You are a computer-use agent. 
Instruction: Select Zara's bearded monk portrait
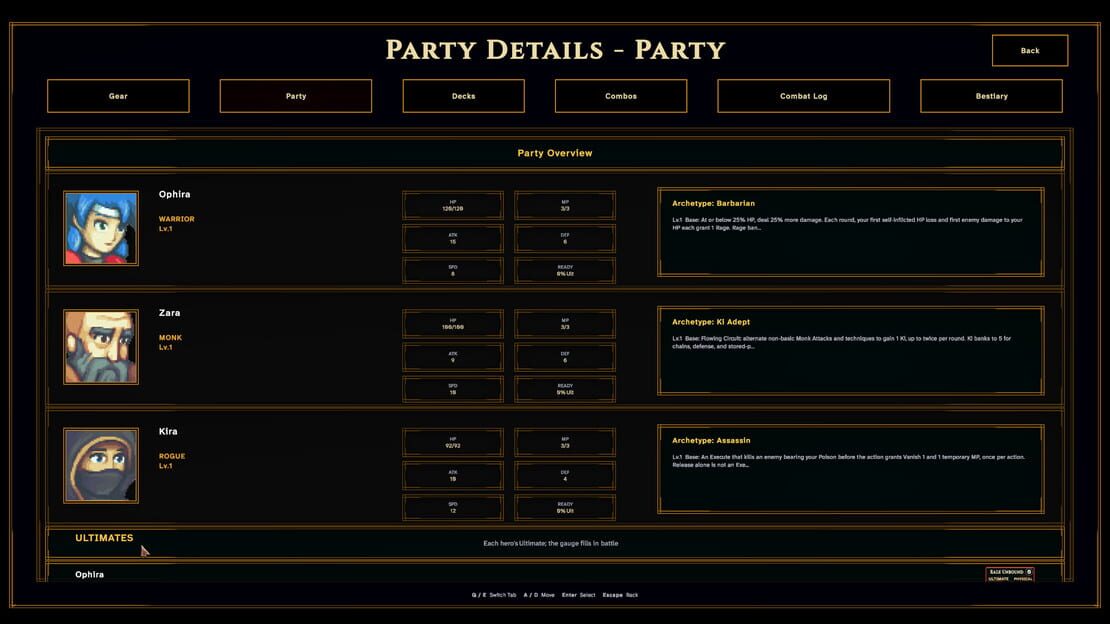click(101, 347)
